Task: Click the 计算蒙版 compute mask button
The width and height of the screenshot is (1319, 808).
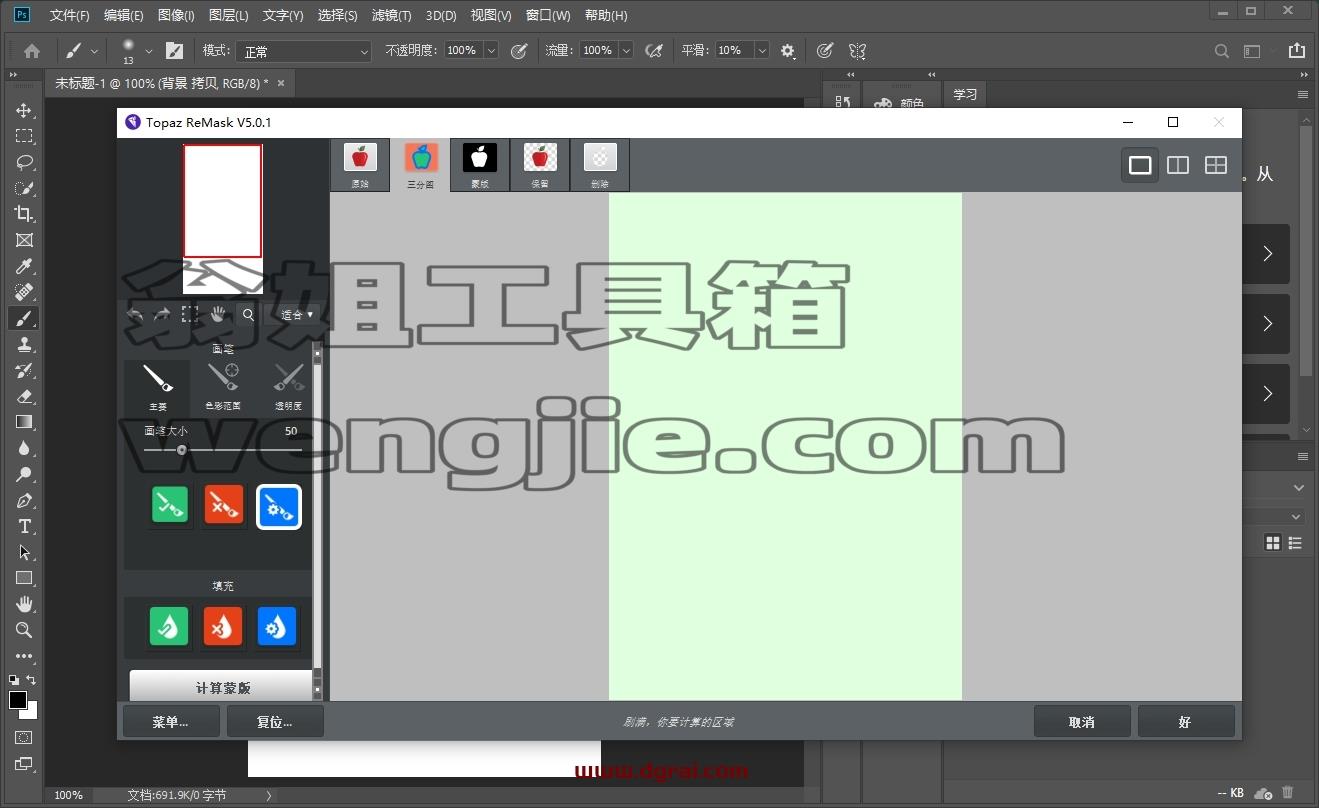Action: pyautogui.click(x=222, y=687)
